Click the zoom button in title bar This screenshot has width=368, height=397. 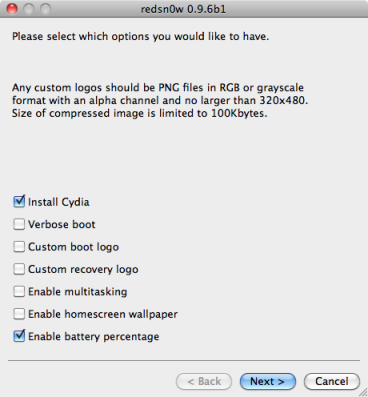click(45, 9)
